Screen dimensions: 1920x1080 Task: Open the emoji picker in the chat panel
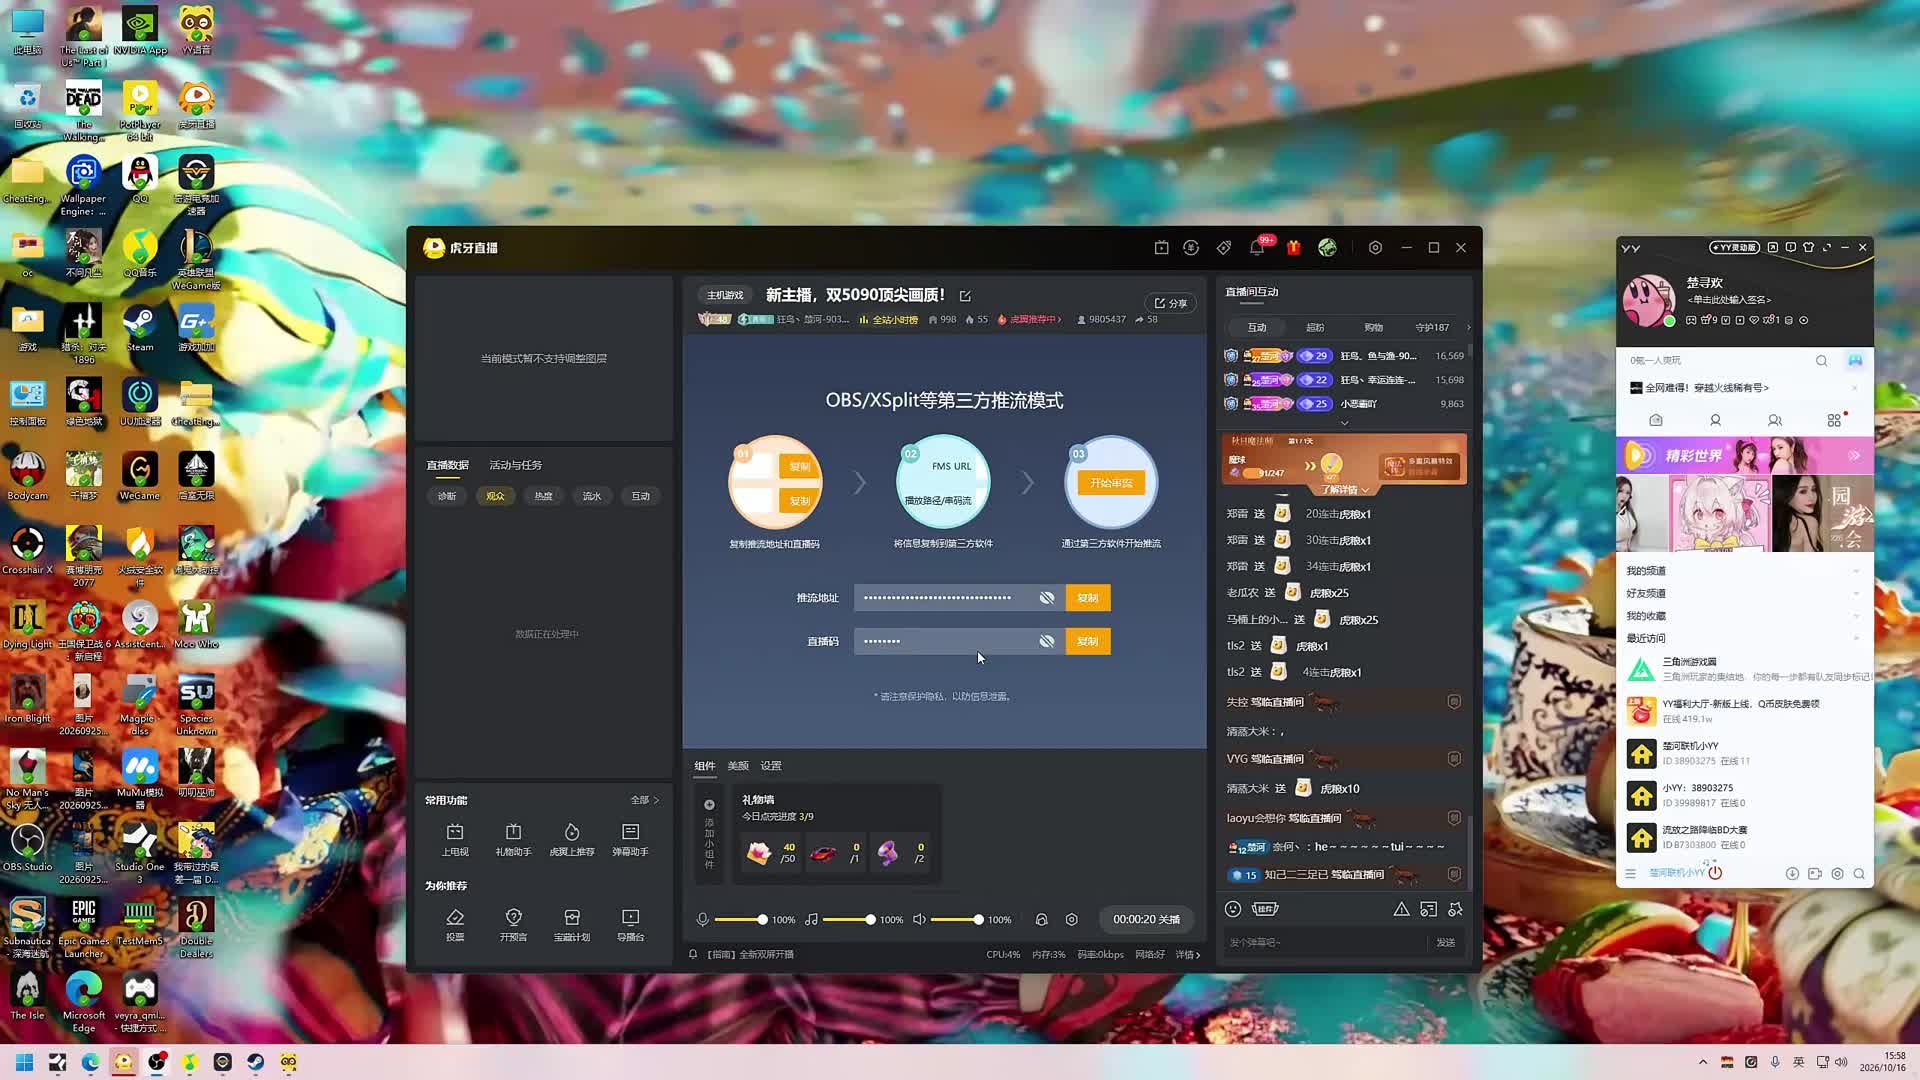pyautogui.click(x=1233, y=909)
